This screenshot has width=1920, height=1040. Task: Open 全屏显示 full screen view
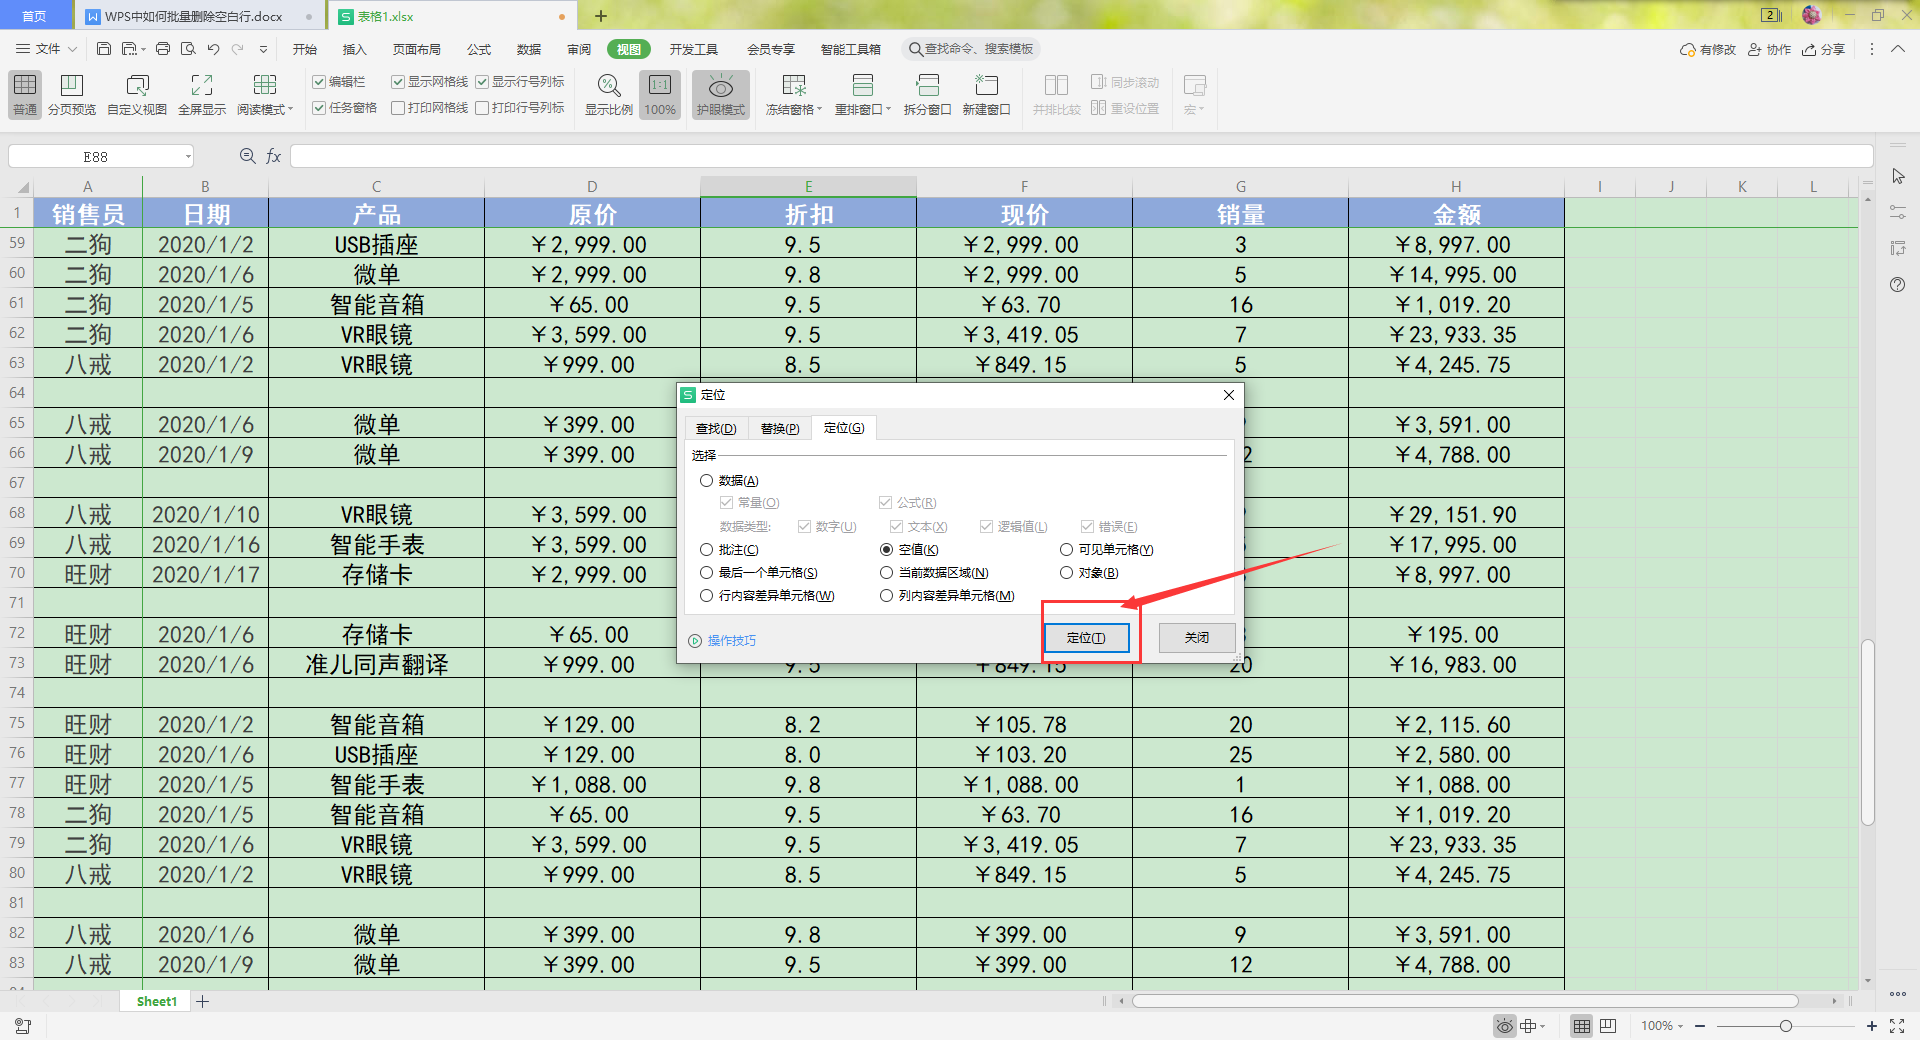[x=201, y=86]
